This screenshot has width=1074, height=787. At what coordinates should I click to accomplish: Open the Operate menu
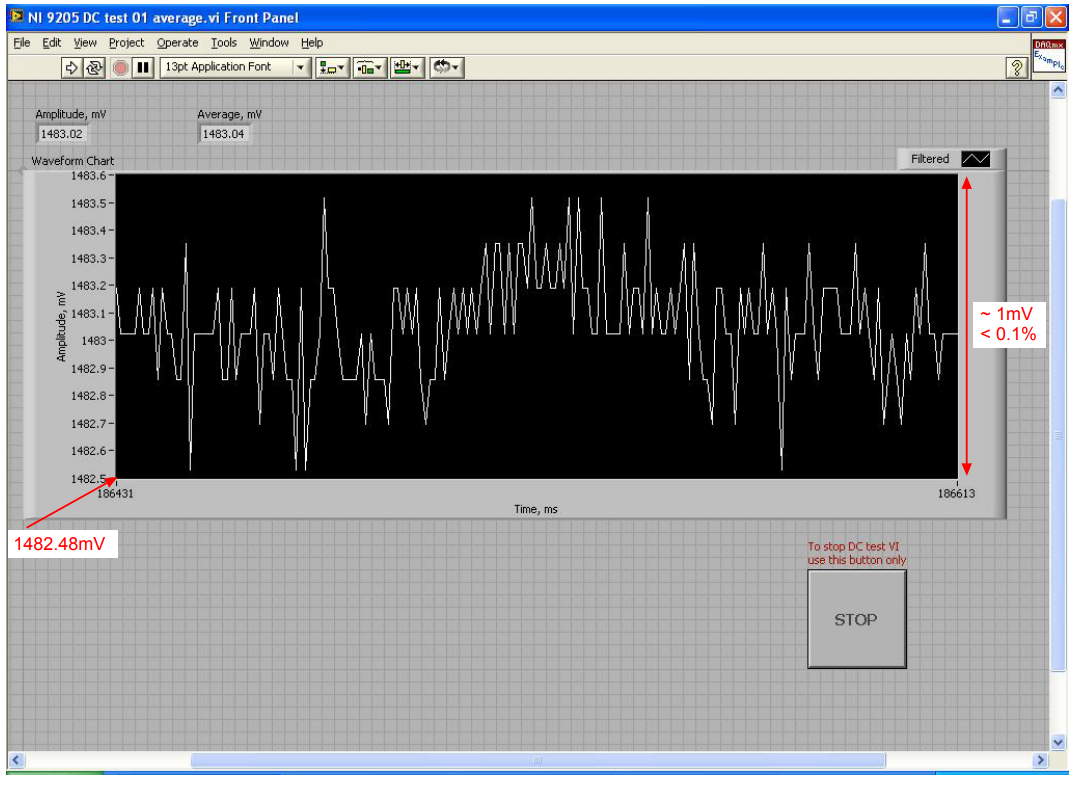(177, 42)
